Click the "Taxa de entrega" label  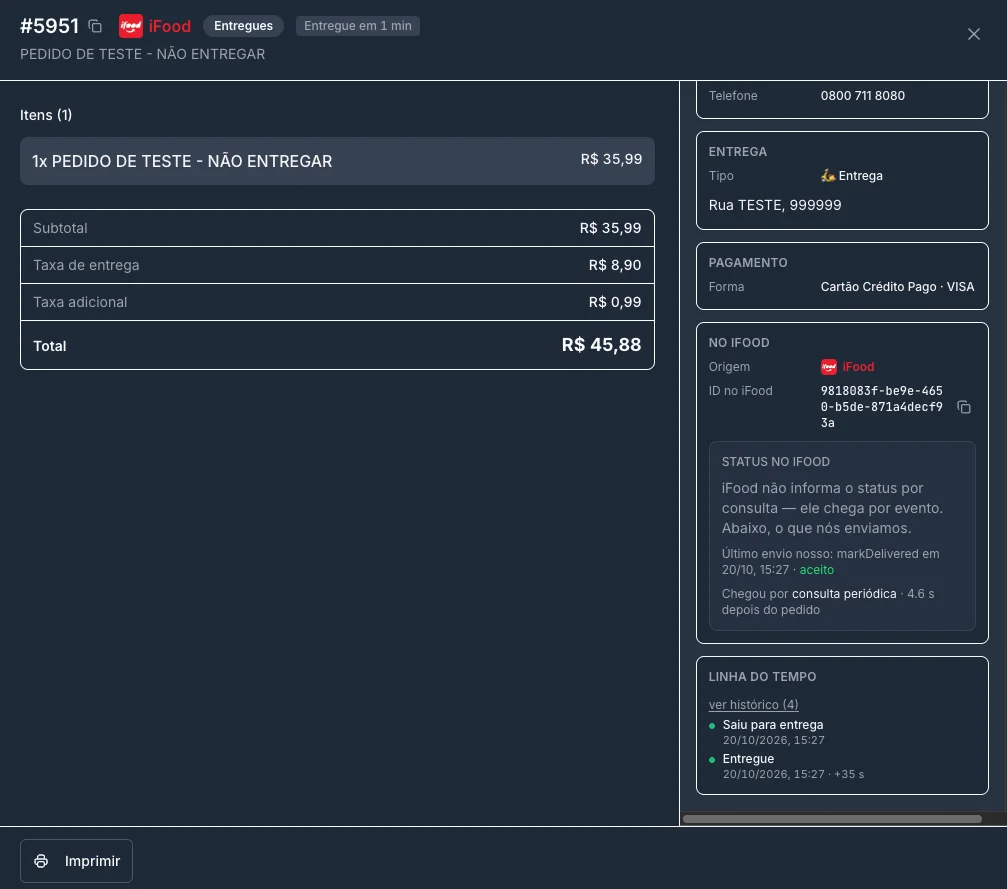click(86, 265)
